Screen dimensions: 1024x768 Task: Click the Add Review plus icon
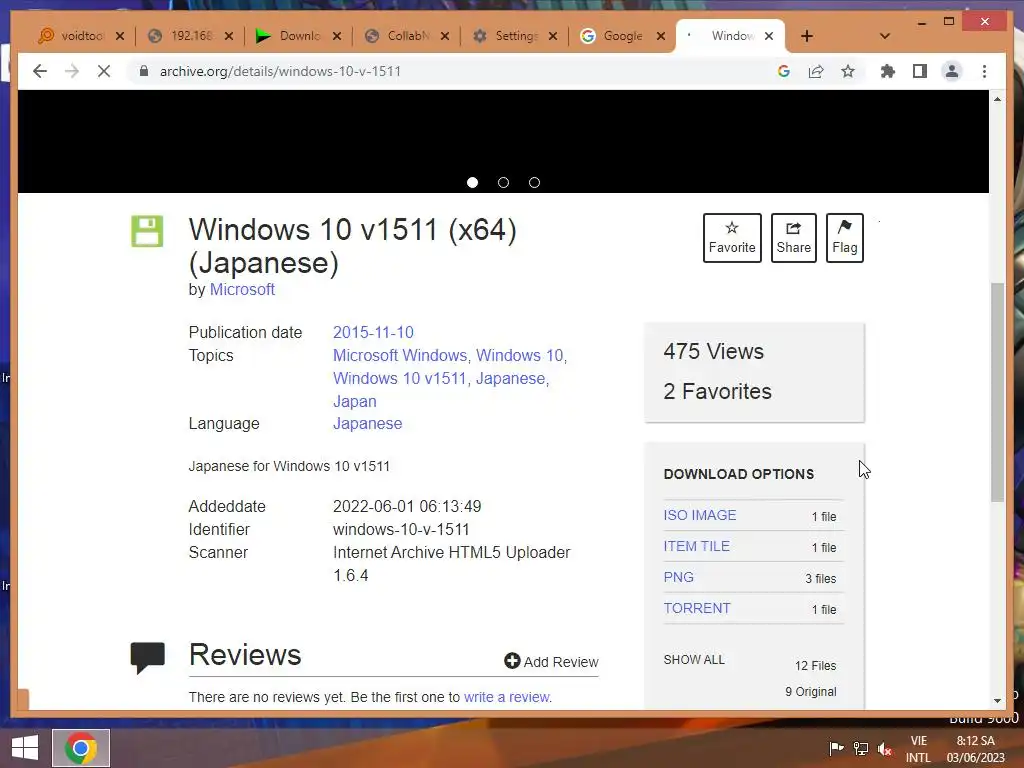coord(512,661)
